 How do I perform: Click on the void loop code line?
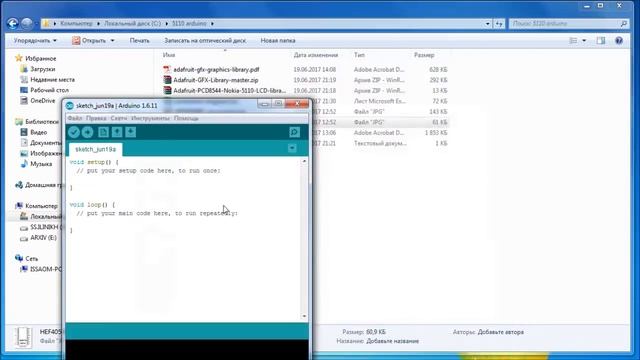92,204
